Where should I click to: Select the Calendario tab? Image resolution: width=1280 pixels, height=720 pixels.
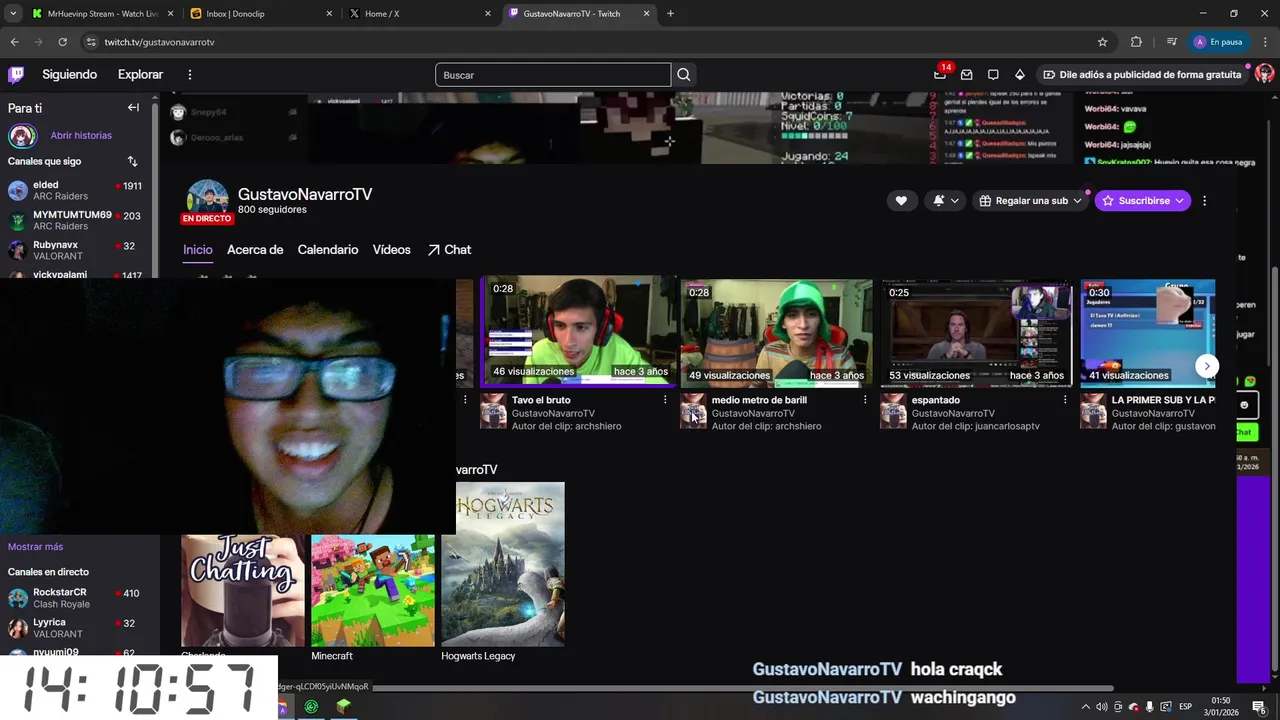point(328,250)
